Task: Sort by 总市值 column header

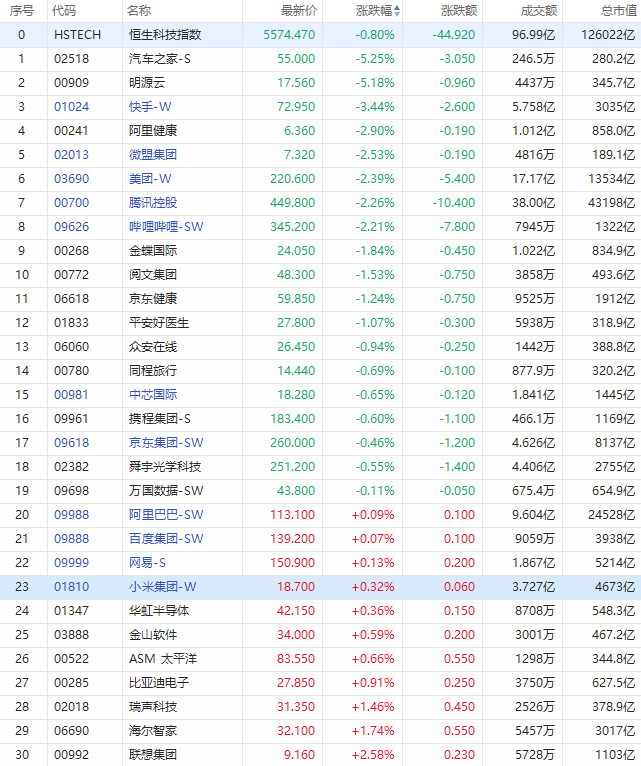Action: click(619, 11)
